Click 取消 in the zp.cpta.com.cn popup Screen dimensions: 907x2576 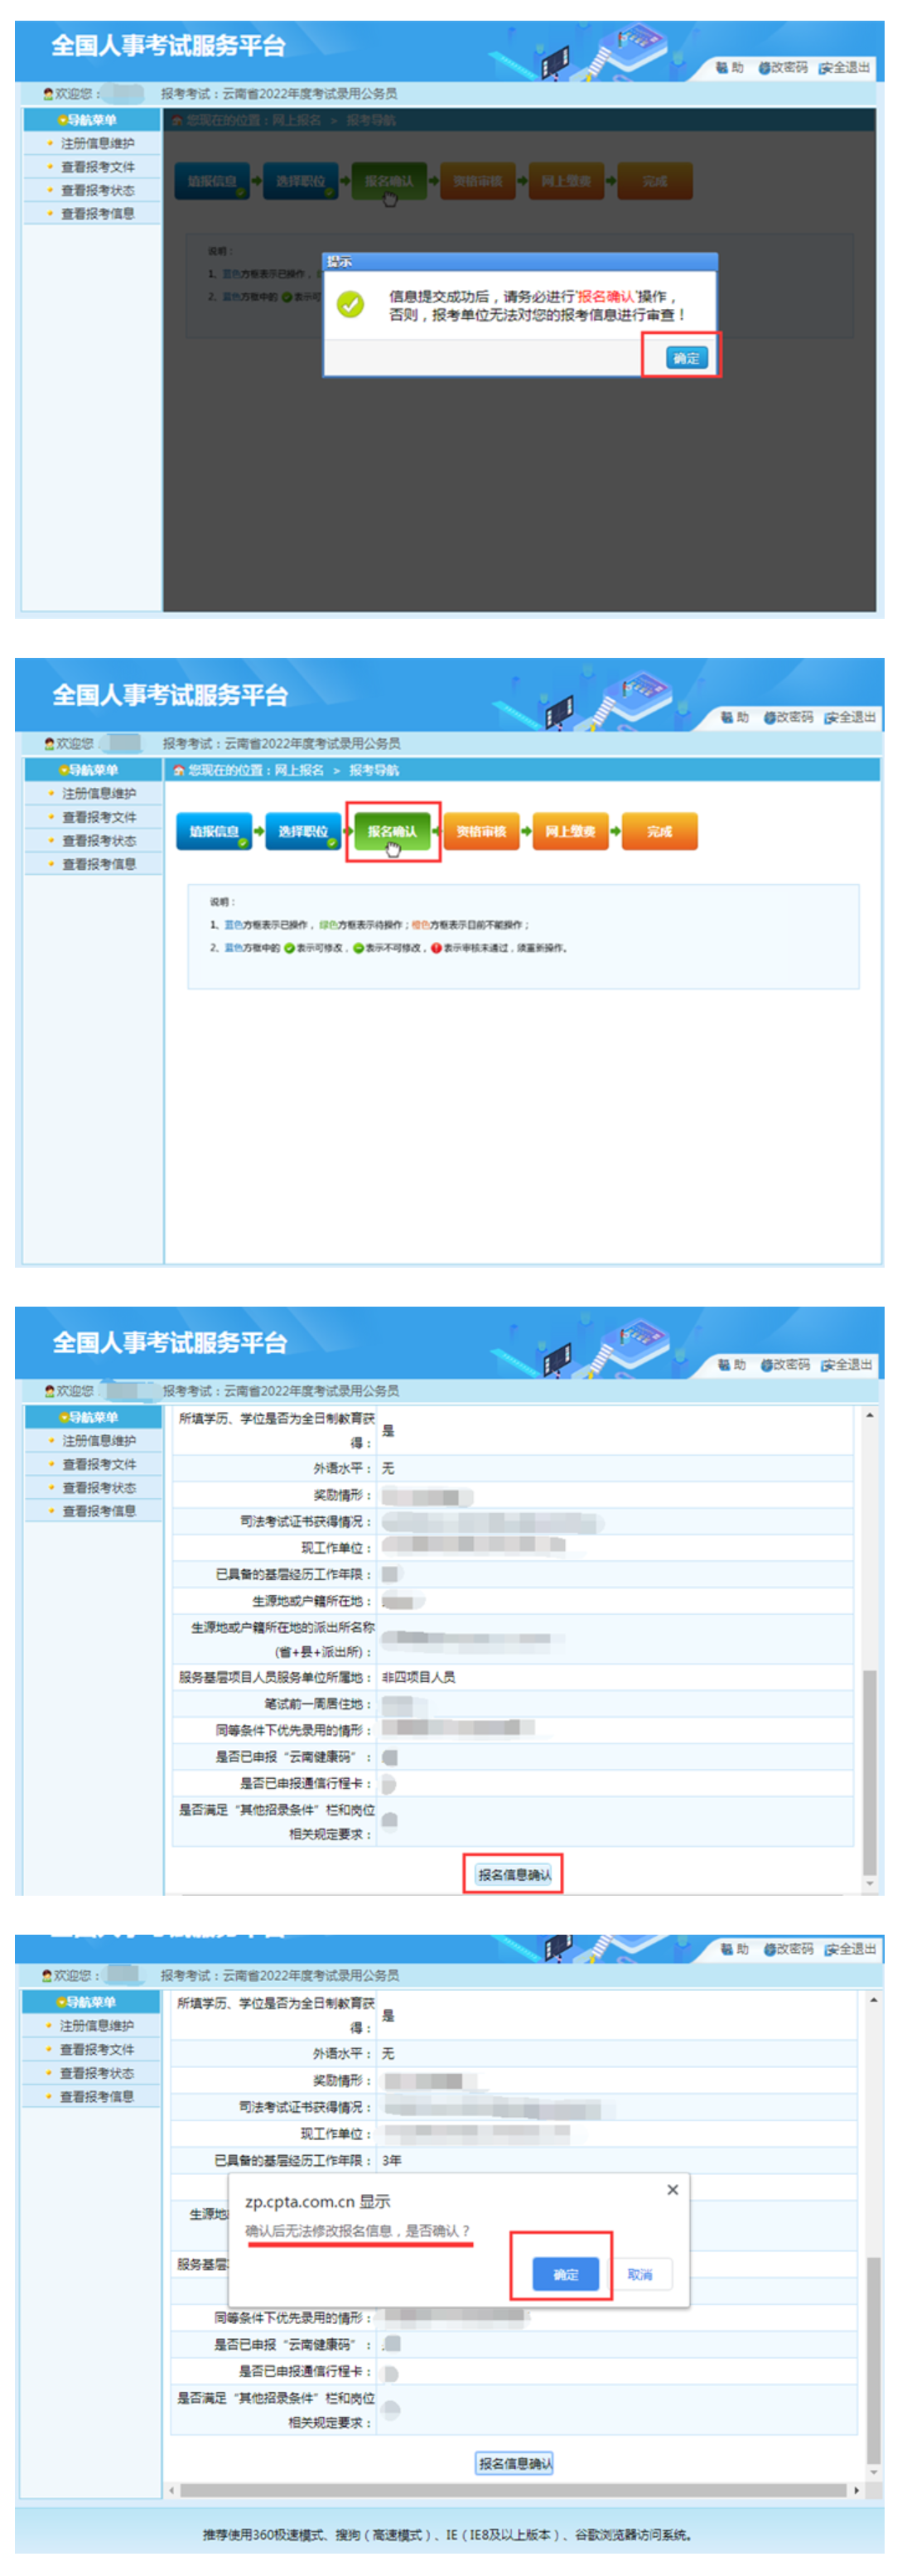click(640, 2273)
